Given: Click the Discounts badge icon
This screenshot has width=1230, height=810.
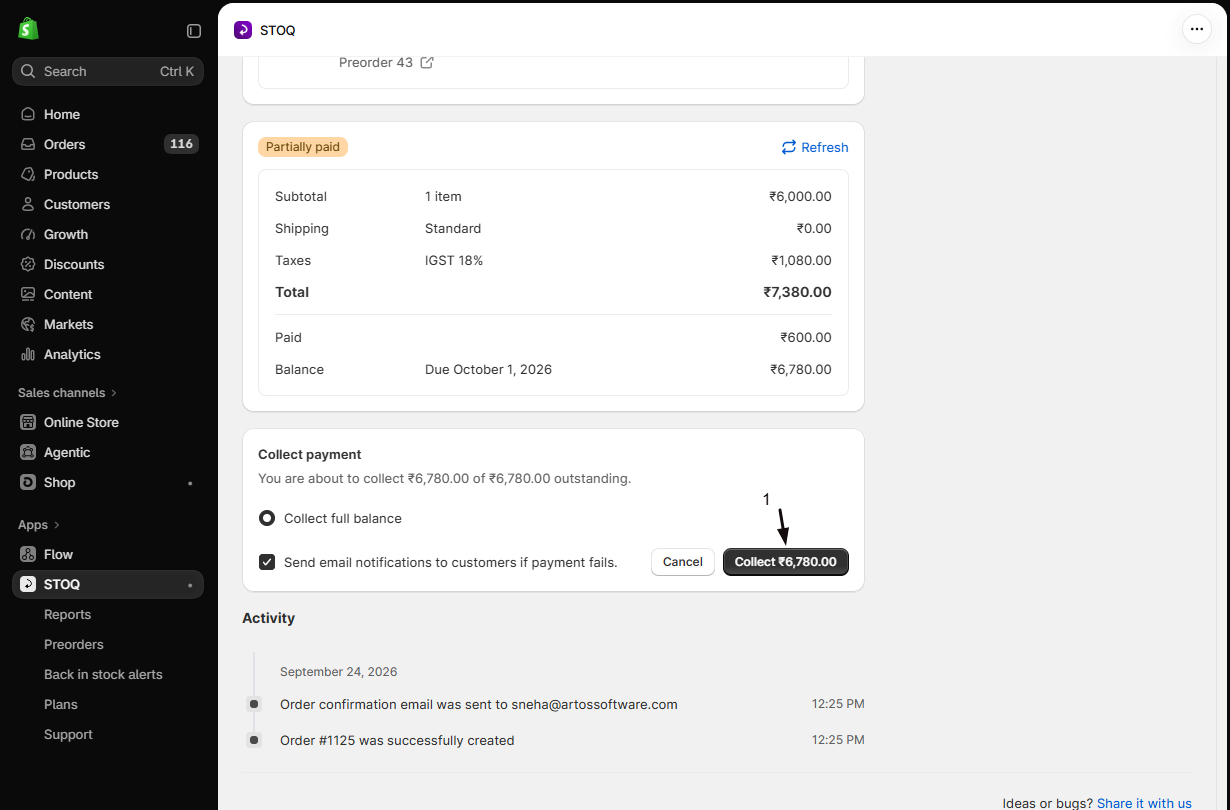Looking at the screenshot, I should point(28,264).
